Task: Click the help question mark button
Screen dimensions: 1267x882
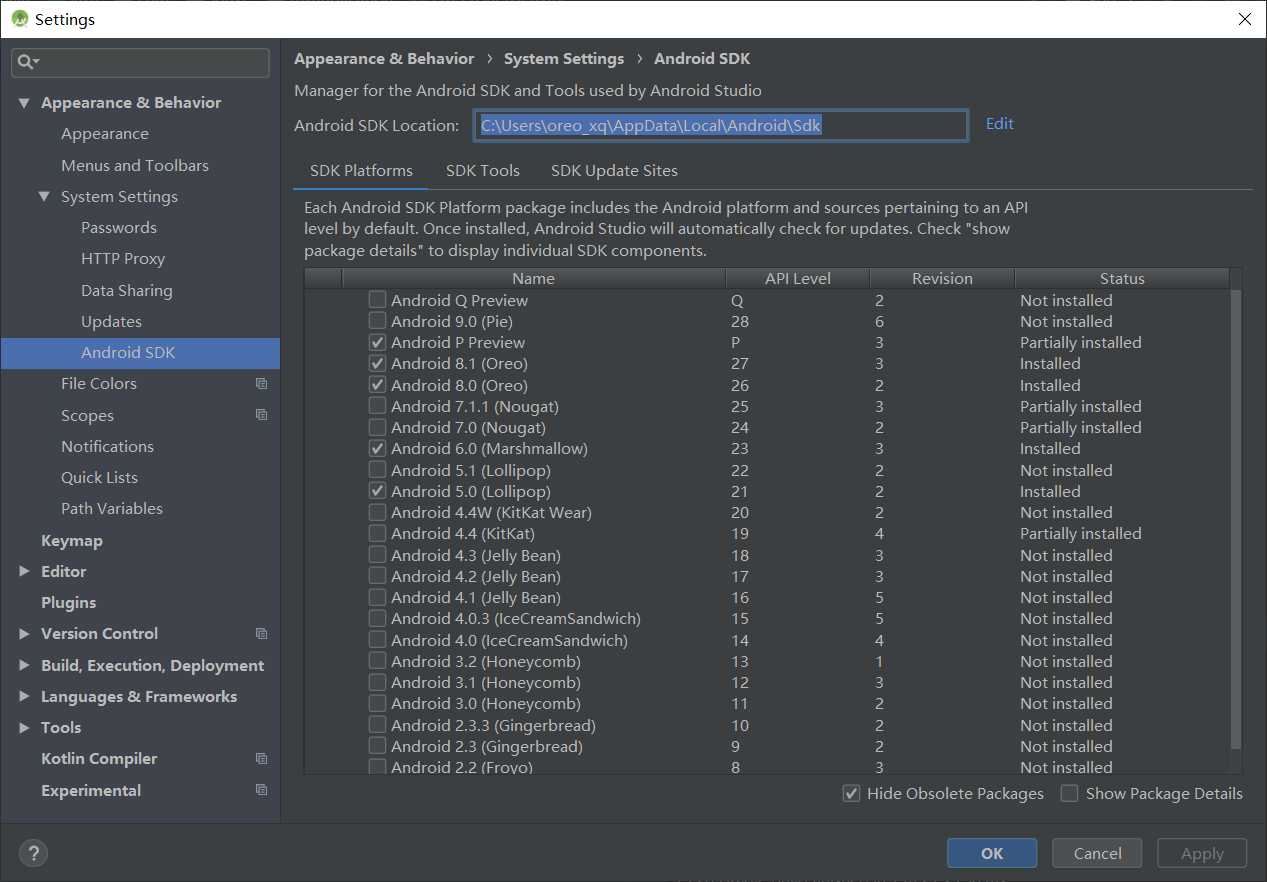Action: (34, 853)
